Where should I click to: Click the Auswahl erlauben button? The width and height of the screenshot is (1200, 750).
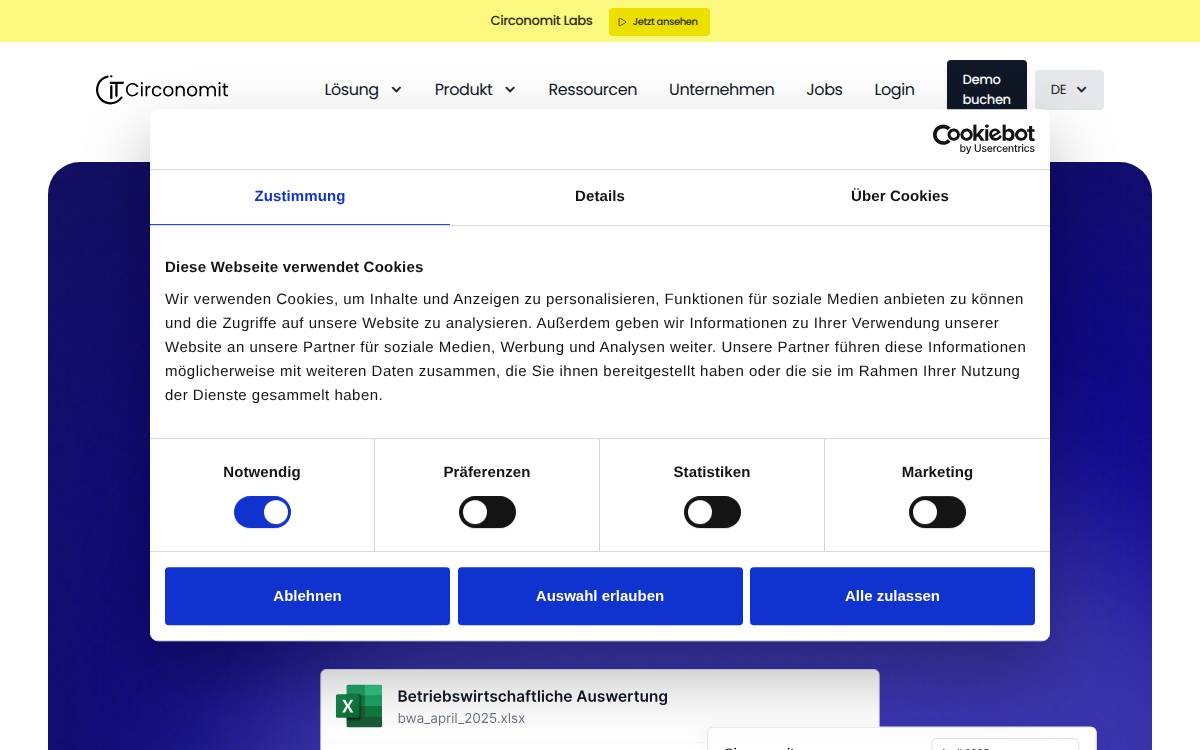tap(600, 596)
